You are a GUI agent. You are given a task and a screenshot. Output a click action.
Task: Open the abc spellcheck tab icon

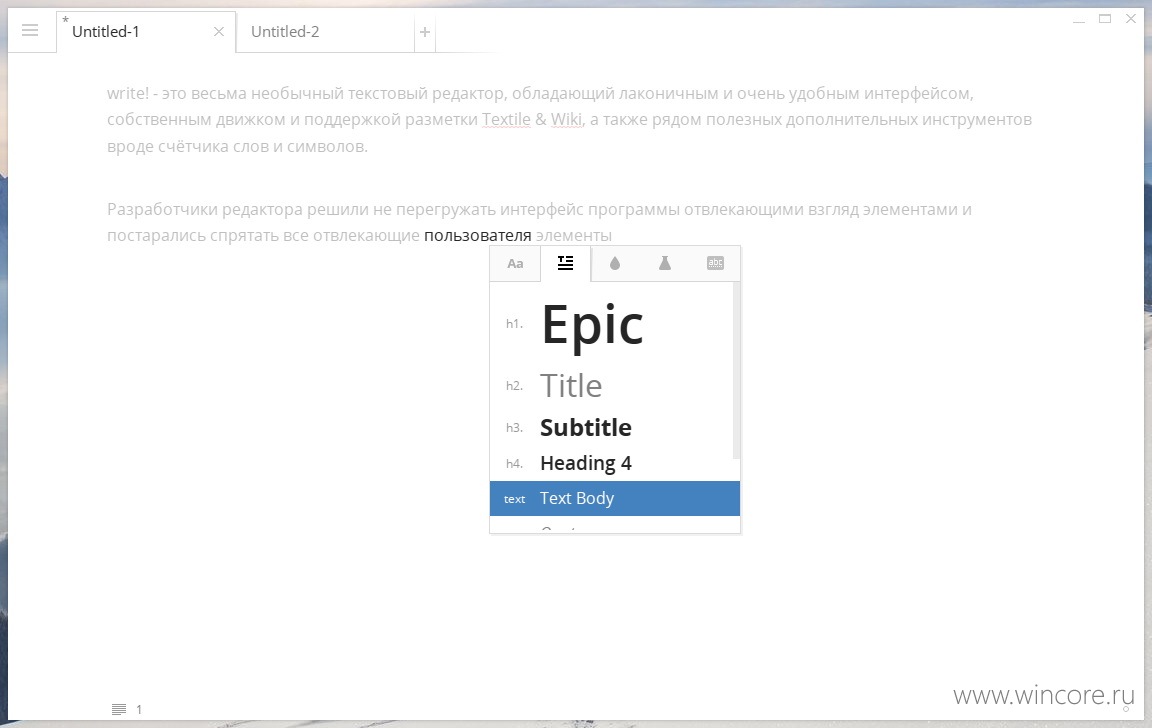[x=715, y=263]
